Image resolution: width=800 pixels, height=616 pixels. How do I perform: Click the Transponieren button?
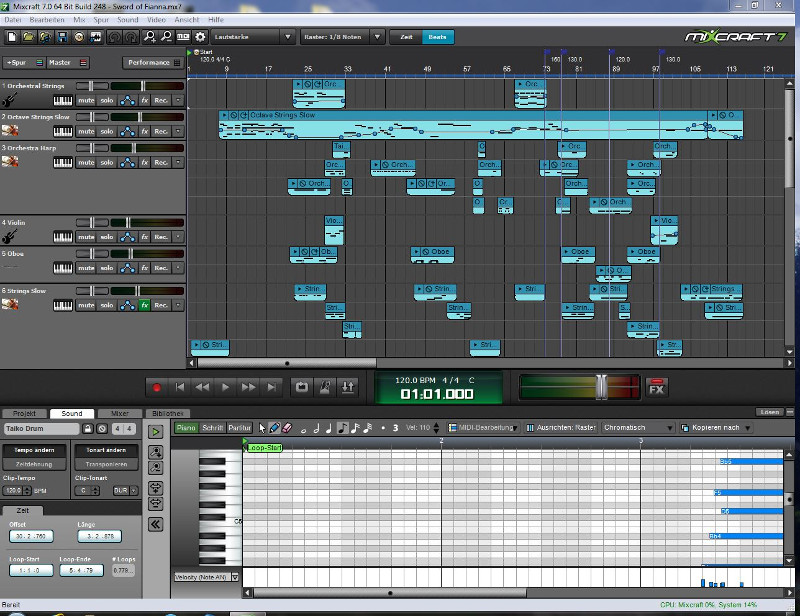click(x=106, y=464)
